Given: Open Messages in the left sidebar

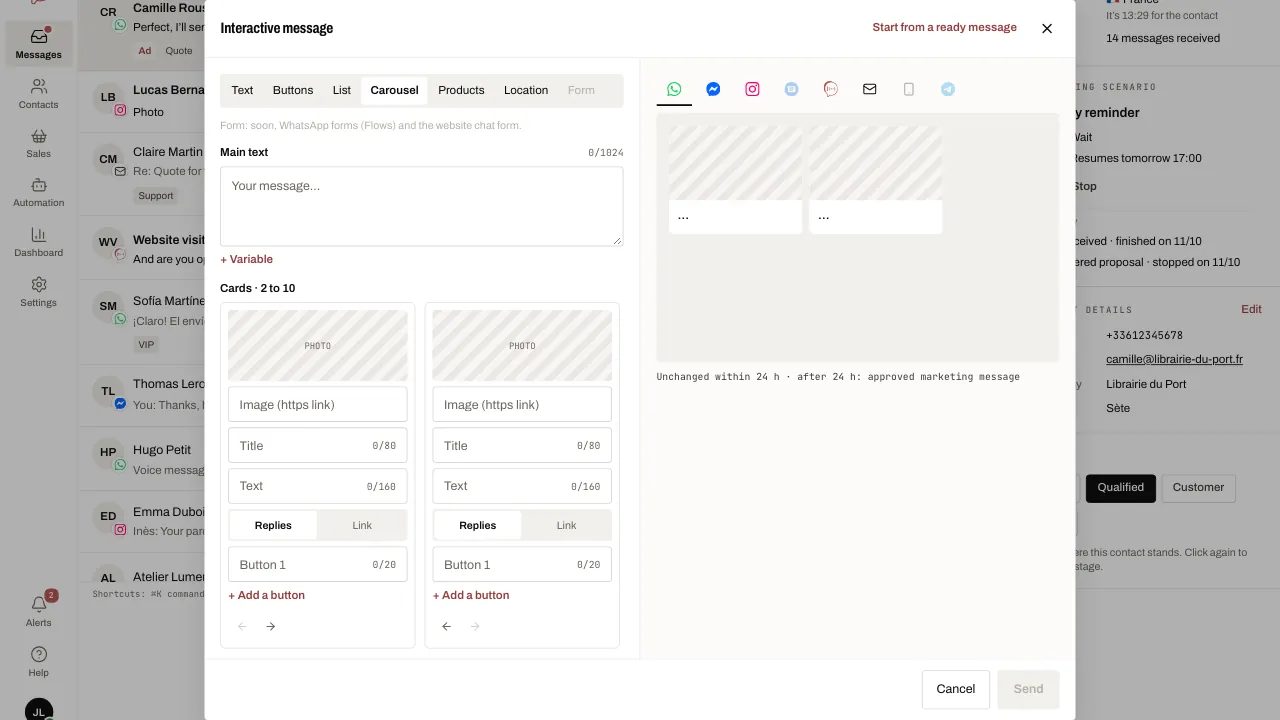Looking at the screenshot, I should click(39, 44).
